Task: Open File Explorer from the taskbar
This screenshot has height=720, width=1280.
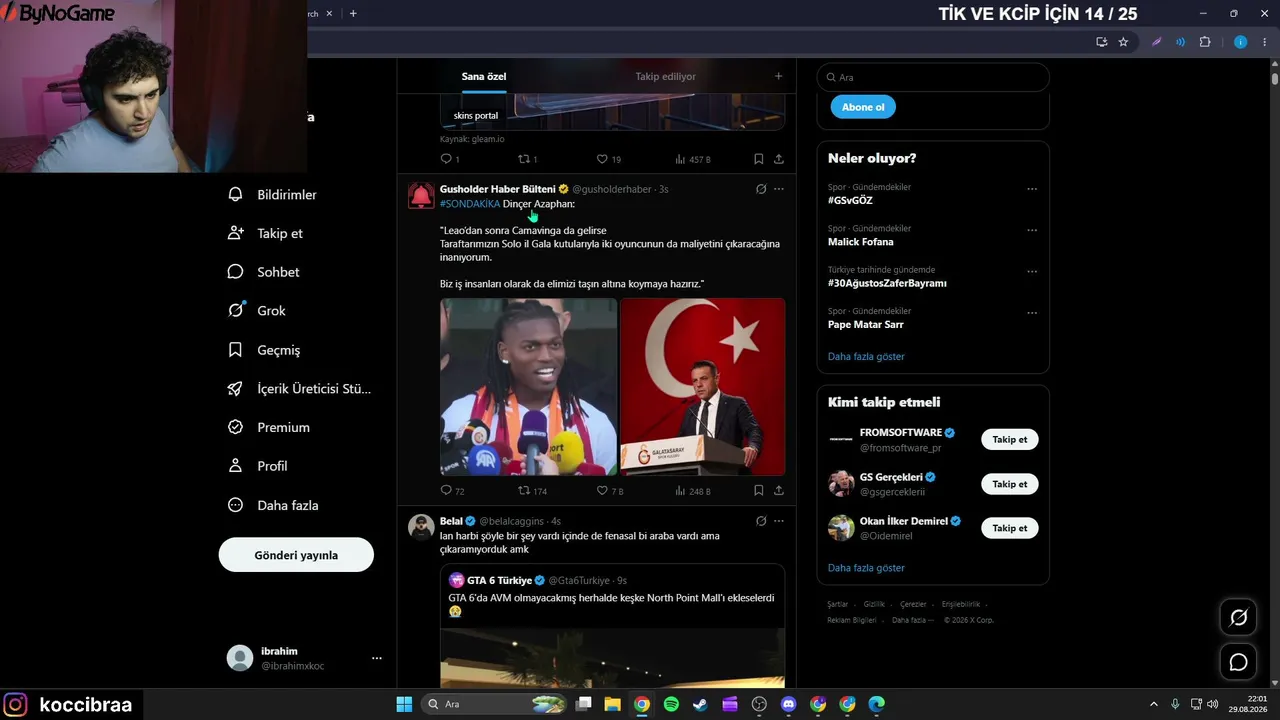Action: 612,704
